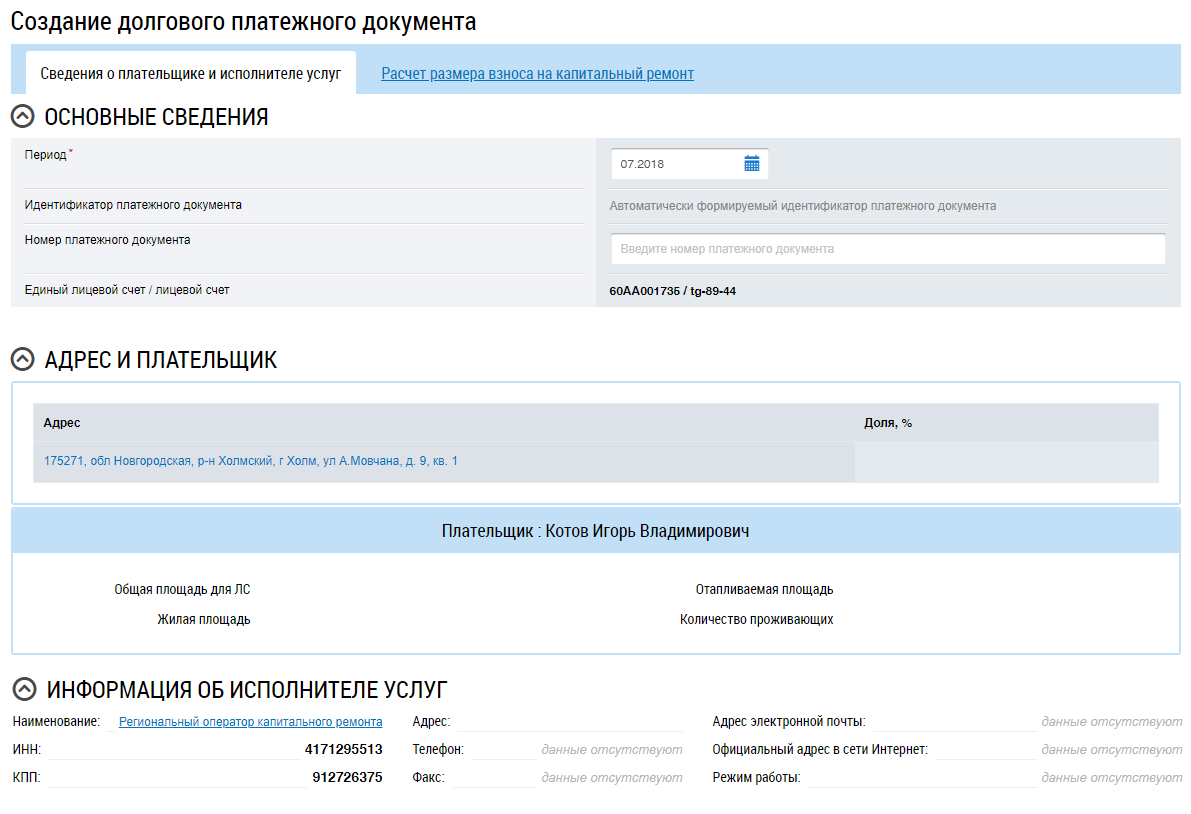Click the Доля, % column header
Image resolution: width=1191 pixels, height=814 pixels.
pos(887,423)
